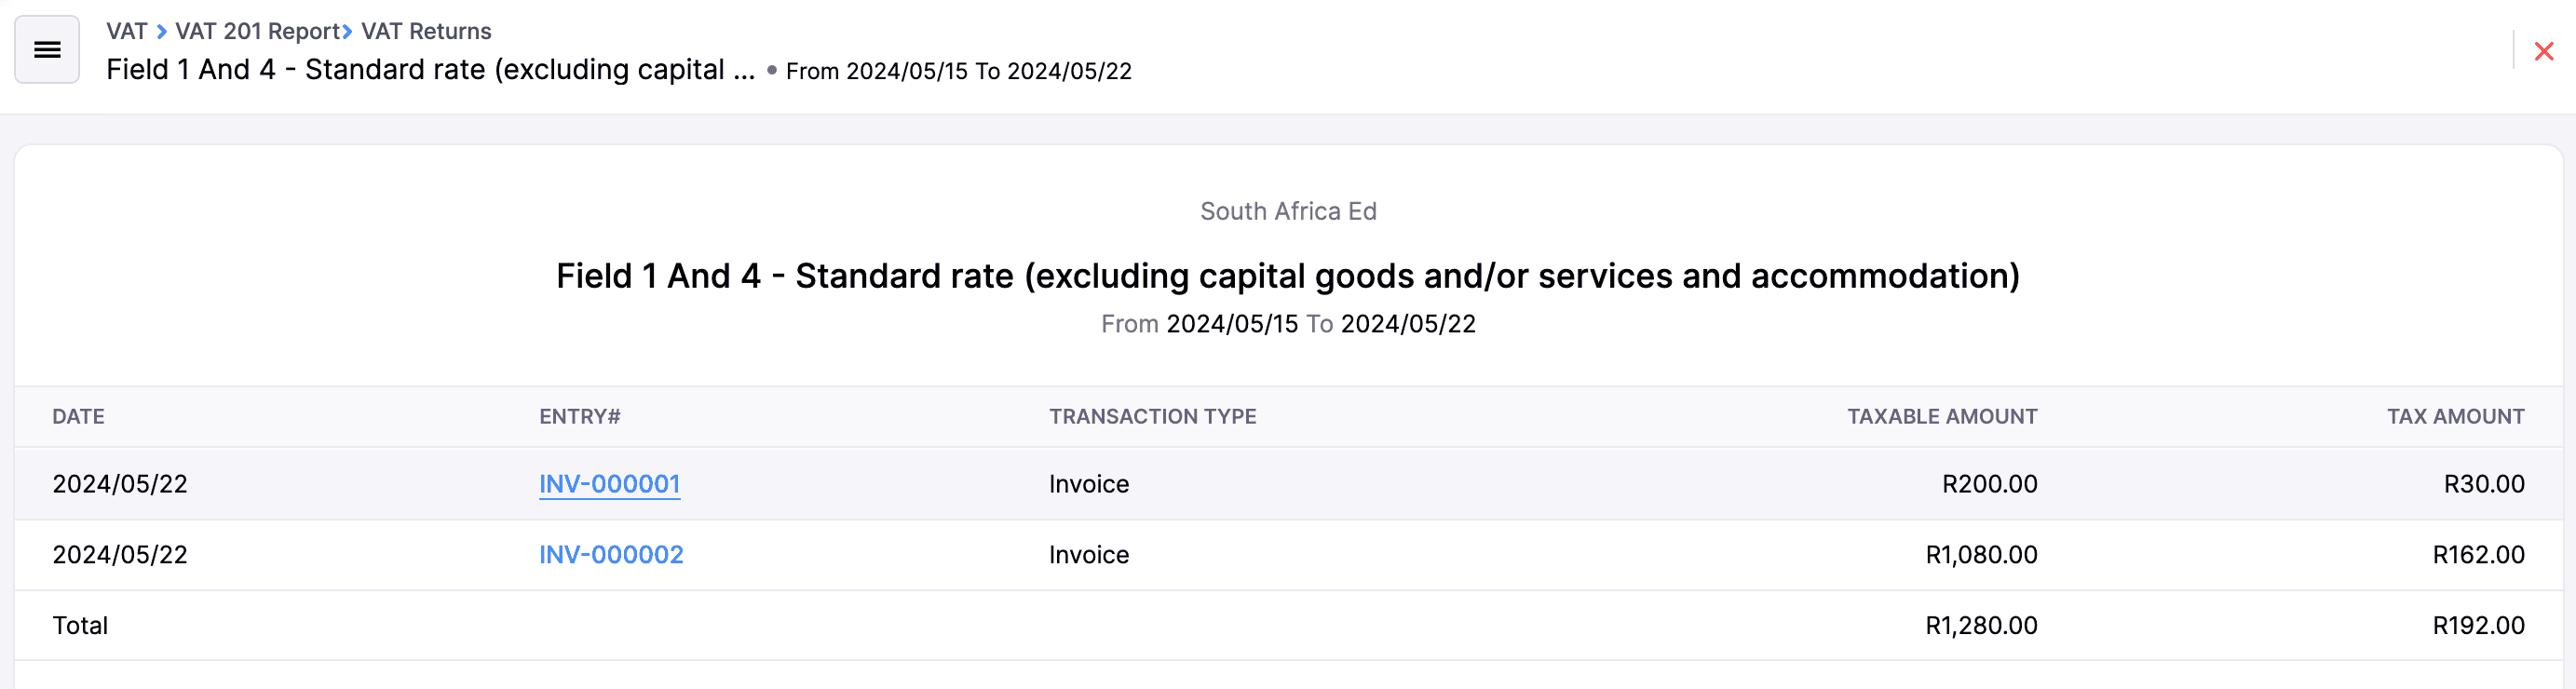
Task: Click the DATE column header
Action: 78,417
